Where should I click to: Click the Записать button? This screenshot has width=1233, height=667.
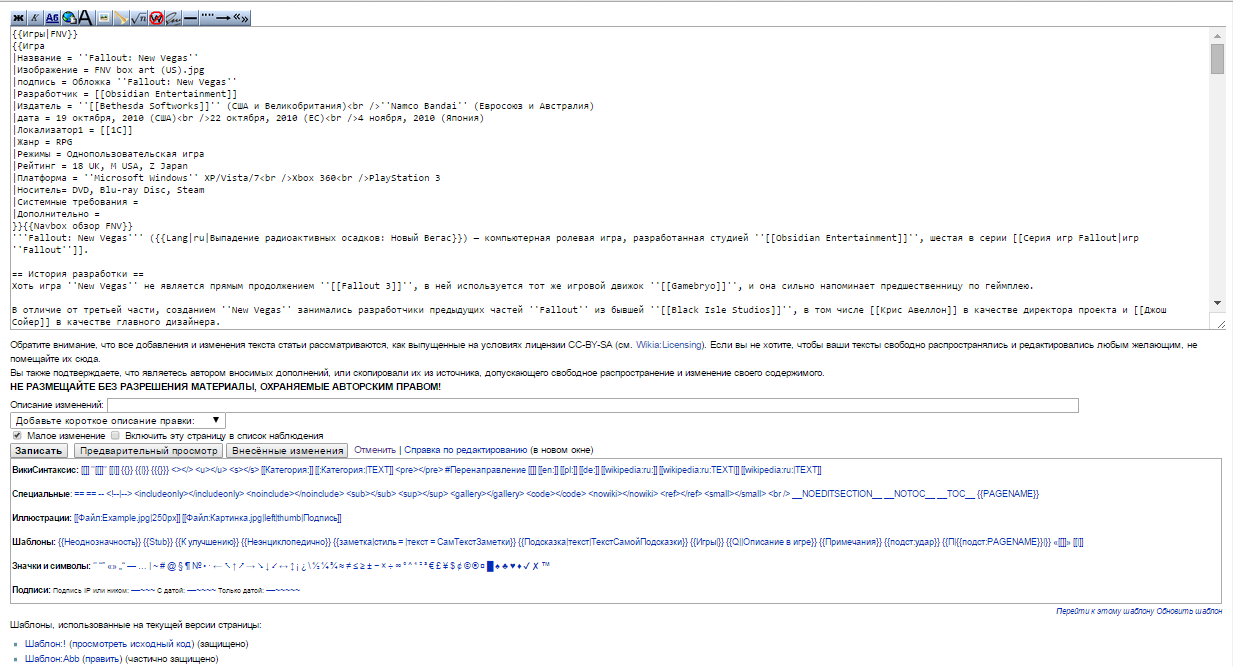(x=39, y=451)
